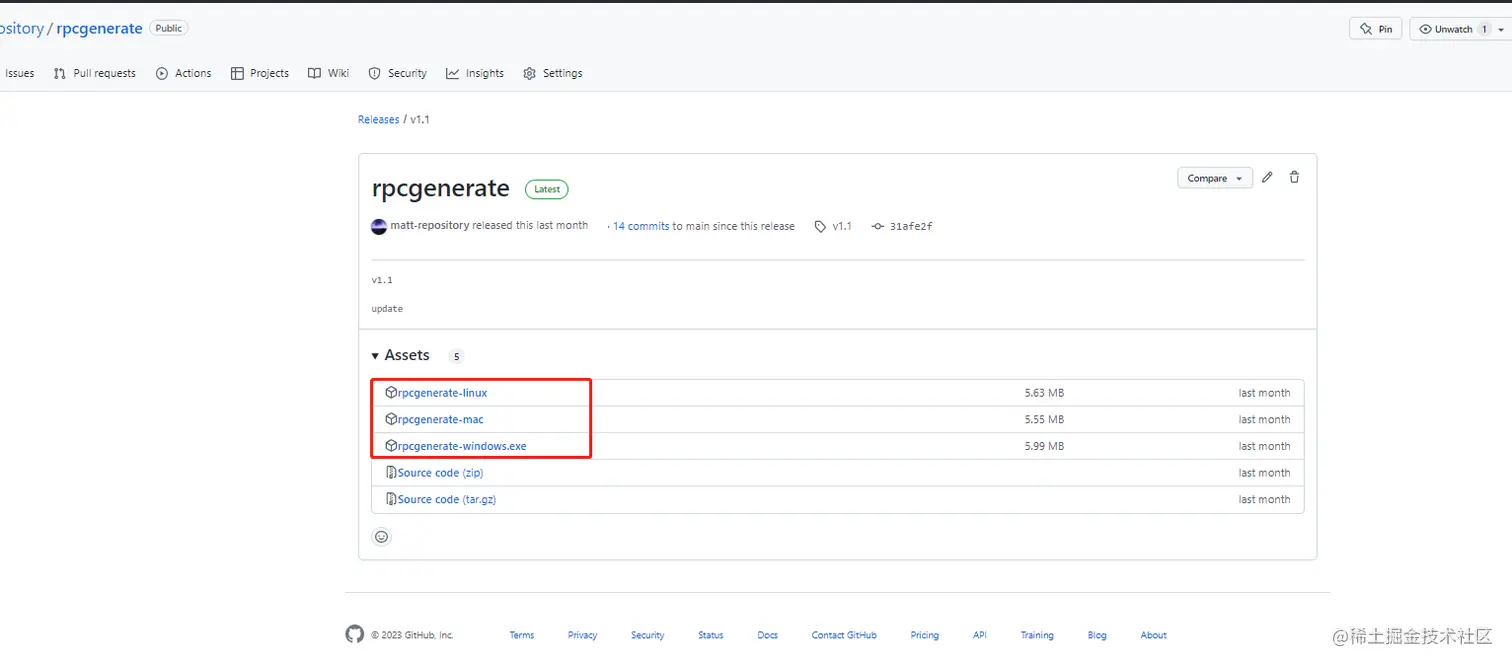Click the tag icon next to v1.1

[821, 227]
